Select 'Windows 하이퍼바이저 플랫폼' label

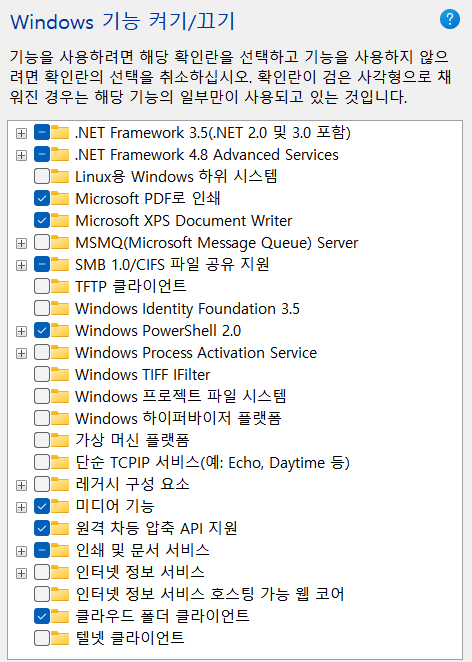click(178, 418)
